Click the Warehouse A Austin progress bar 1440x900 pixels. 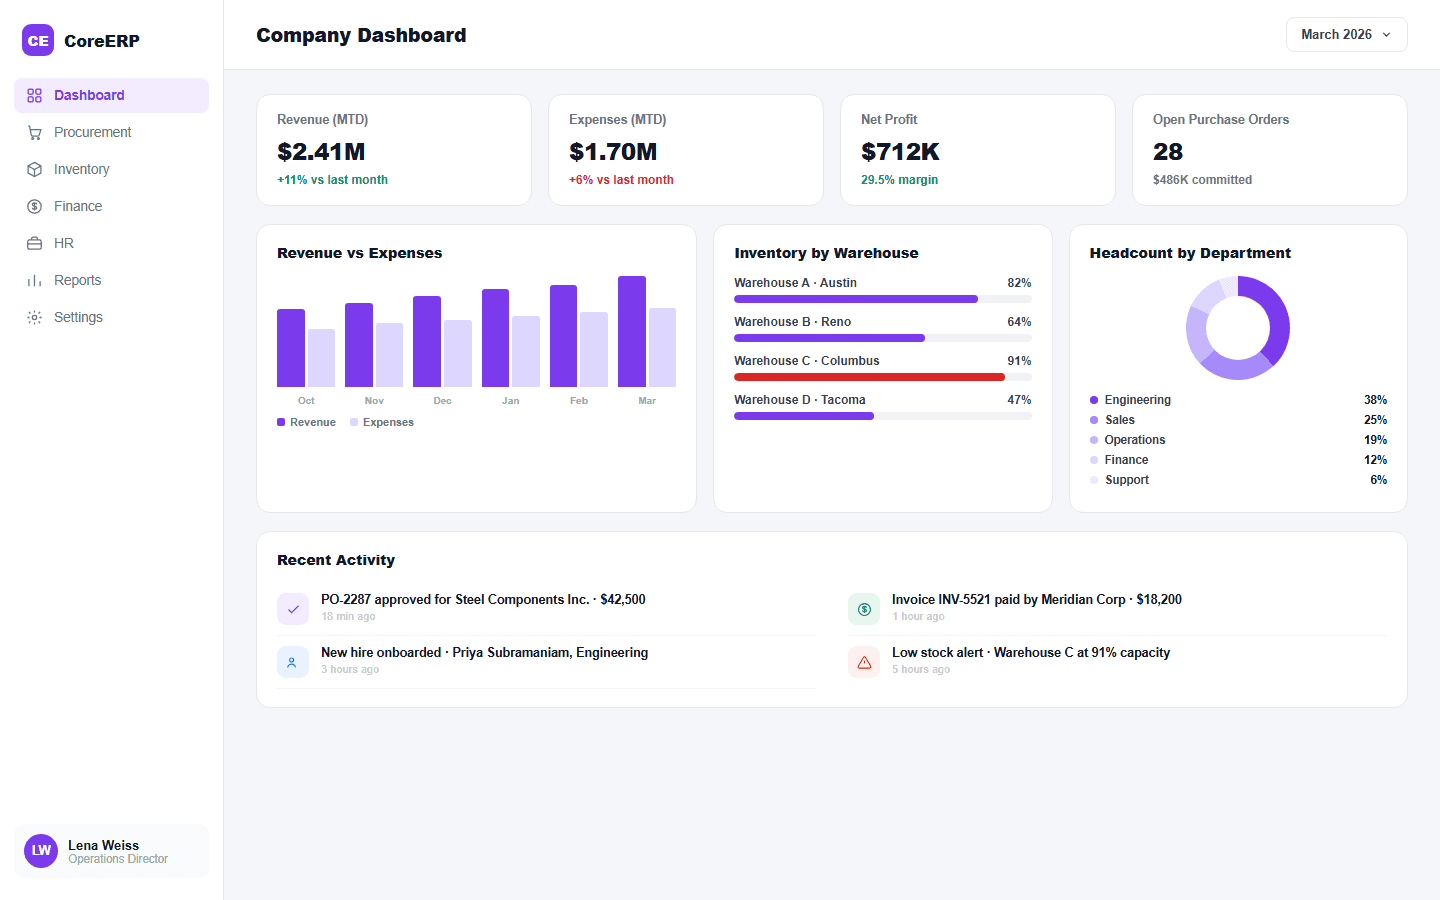tap(883, 299)
